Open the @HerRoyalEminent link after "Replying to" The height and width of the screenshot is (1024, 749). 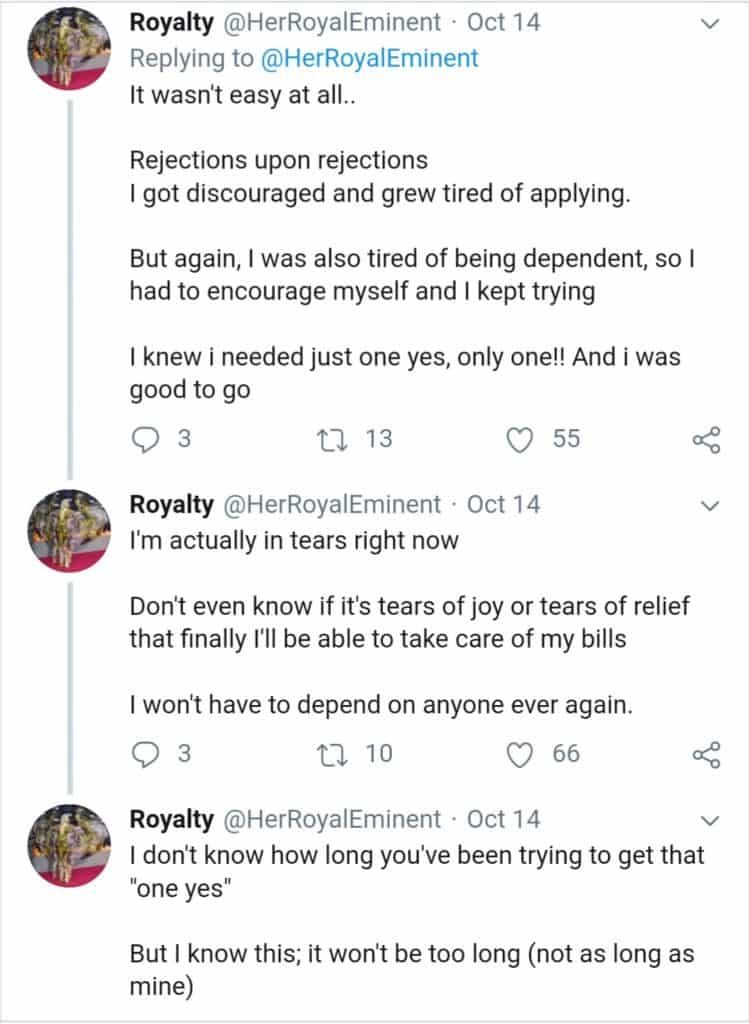click(369, 58)
